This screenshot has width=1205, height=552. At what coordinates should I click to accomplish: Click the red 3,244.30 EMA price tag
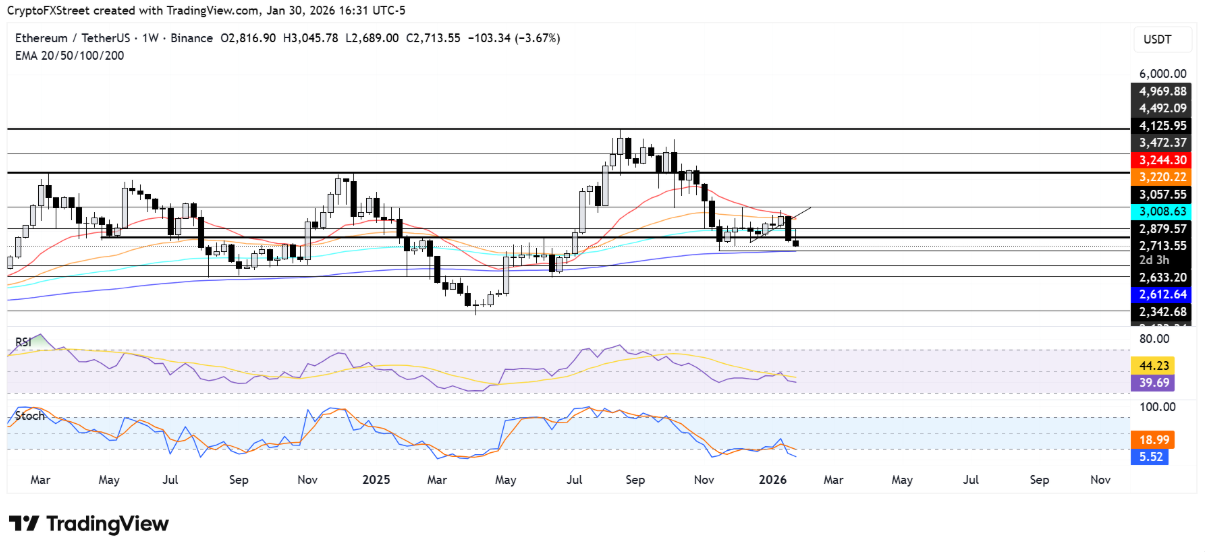[1160, 160]
